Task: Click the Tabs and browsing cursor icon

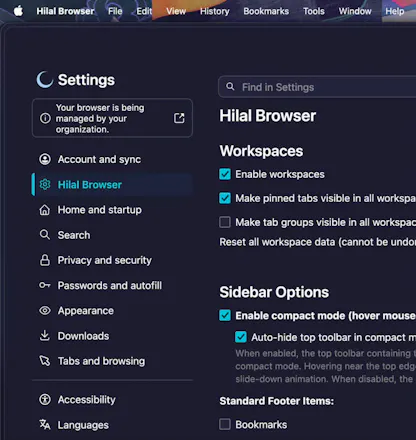Action: point(45,361)
